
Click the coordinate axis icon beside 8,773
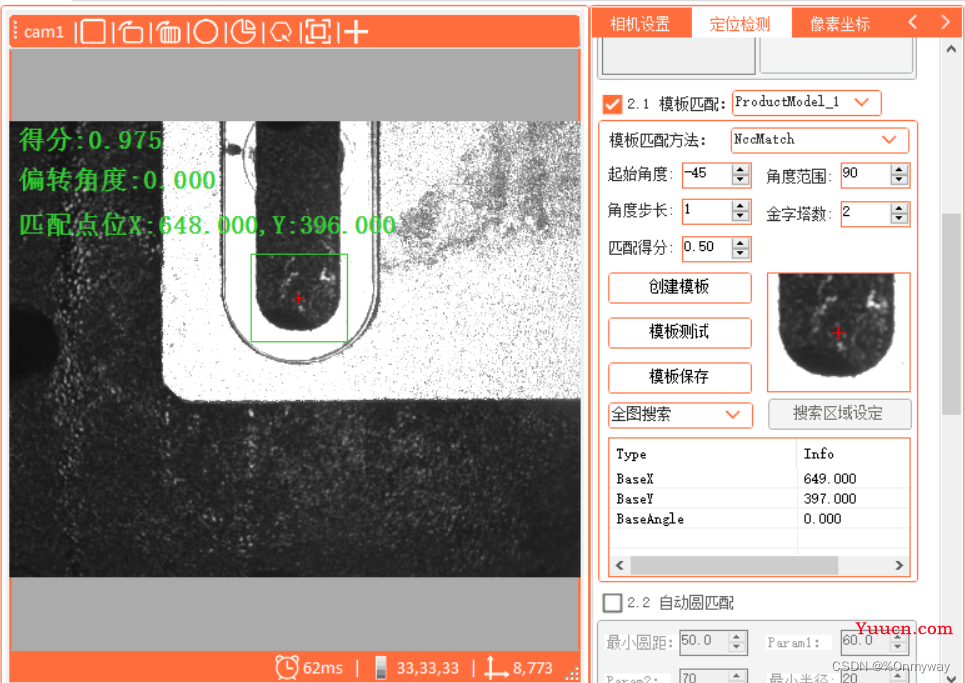click(495, 668)
